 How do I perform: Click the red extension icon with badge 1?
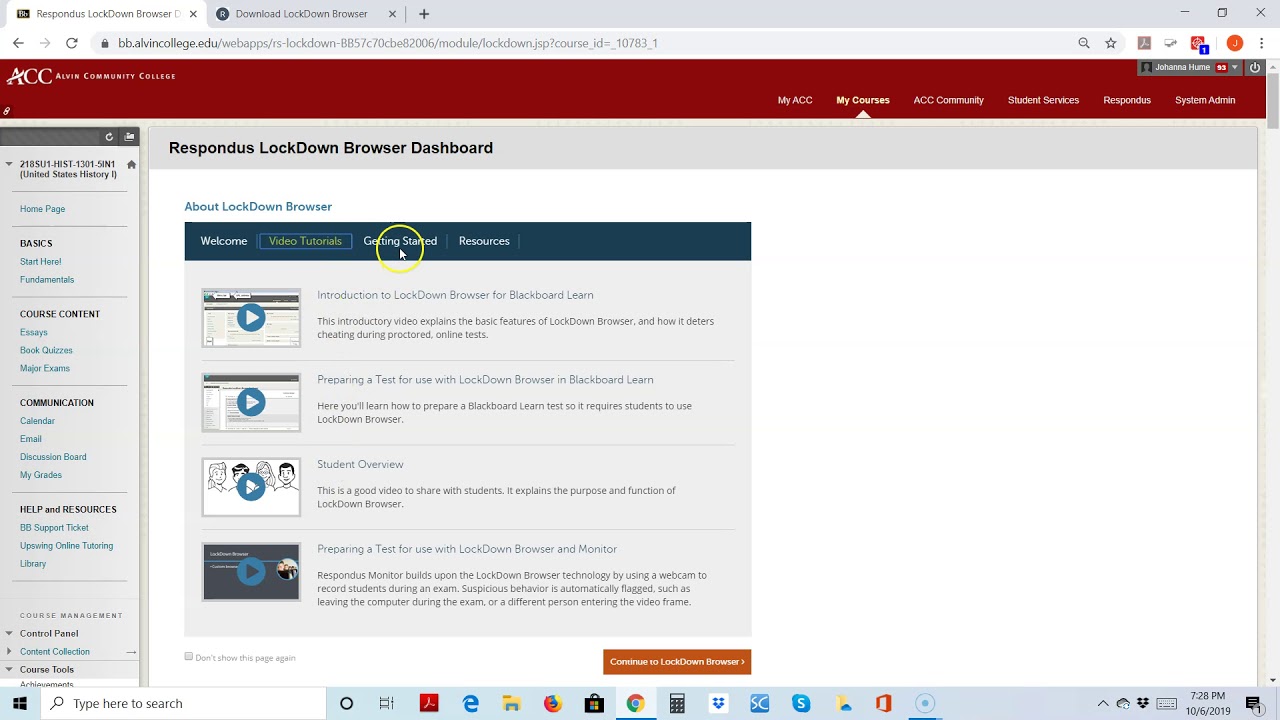(1199, 44)
